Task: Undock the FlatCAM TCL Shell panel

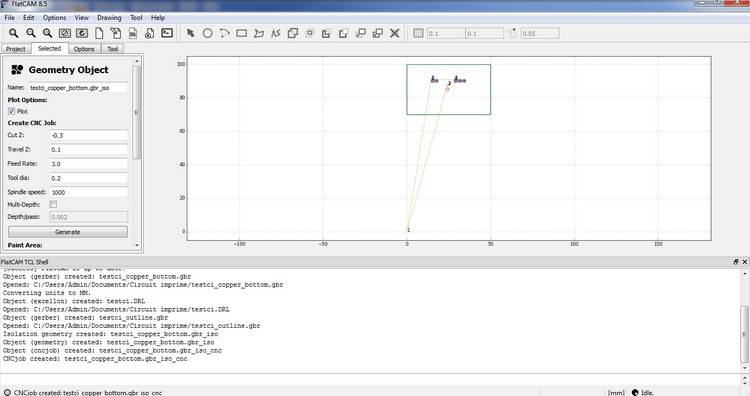Action: pos(736,262)
